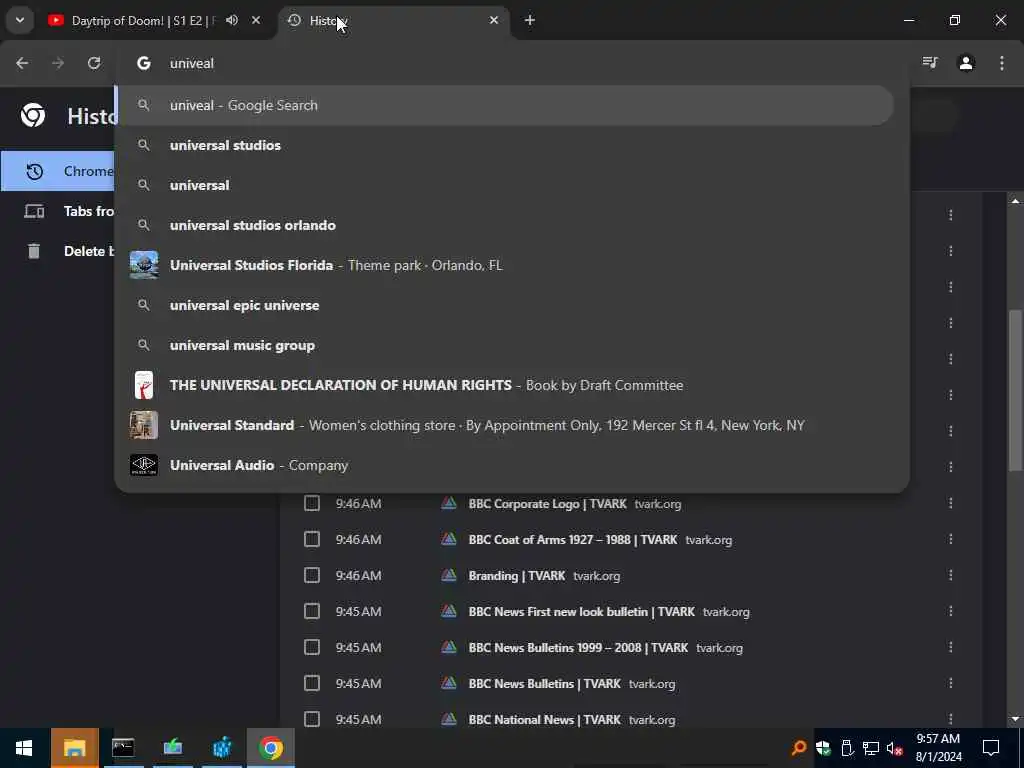The height and width of the screenshot is (768, 1024).
Task: Open the Chrome three-dot menu
Action: [x=1002, y=63]
